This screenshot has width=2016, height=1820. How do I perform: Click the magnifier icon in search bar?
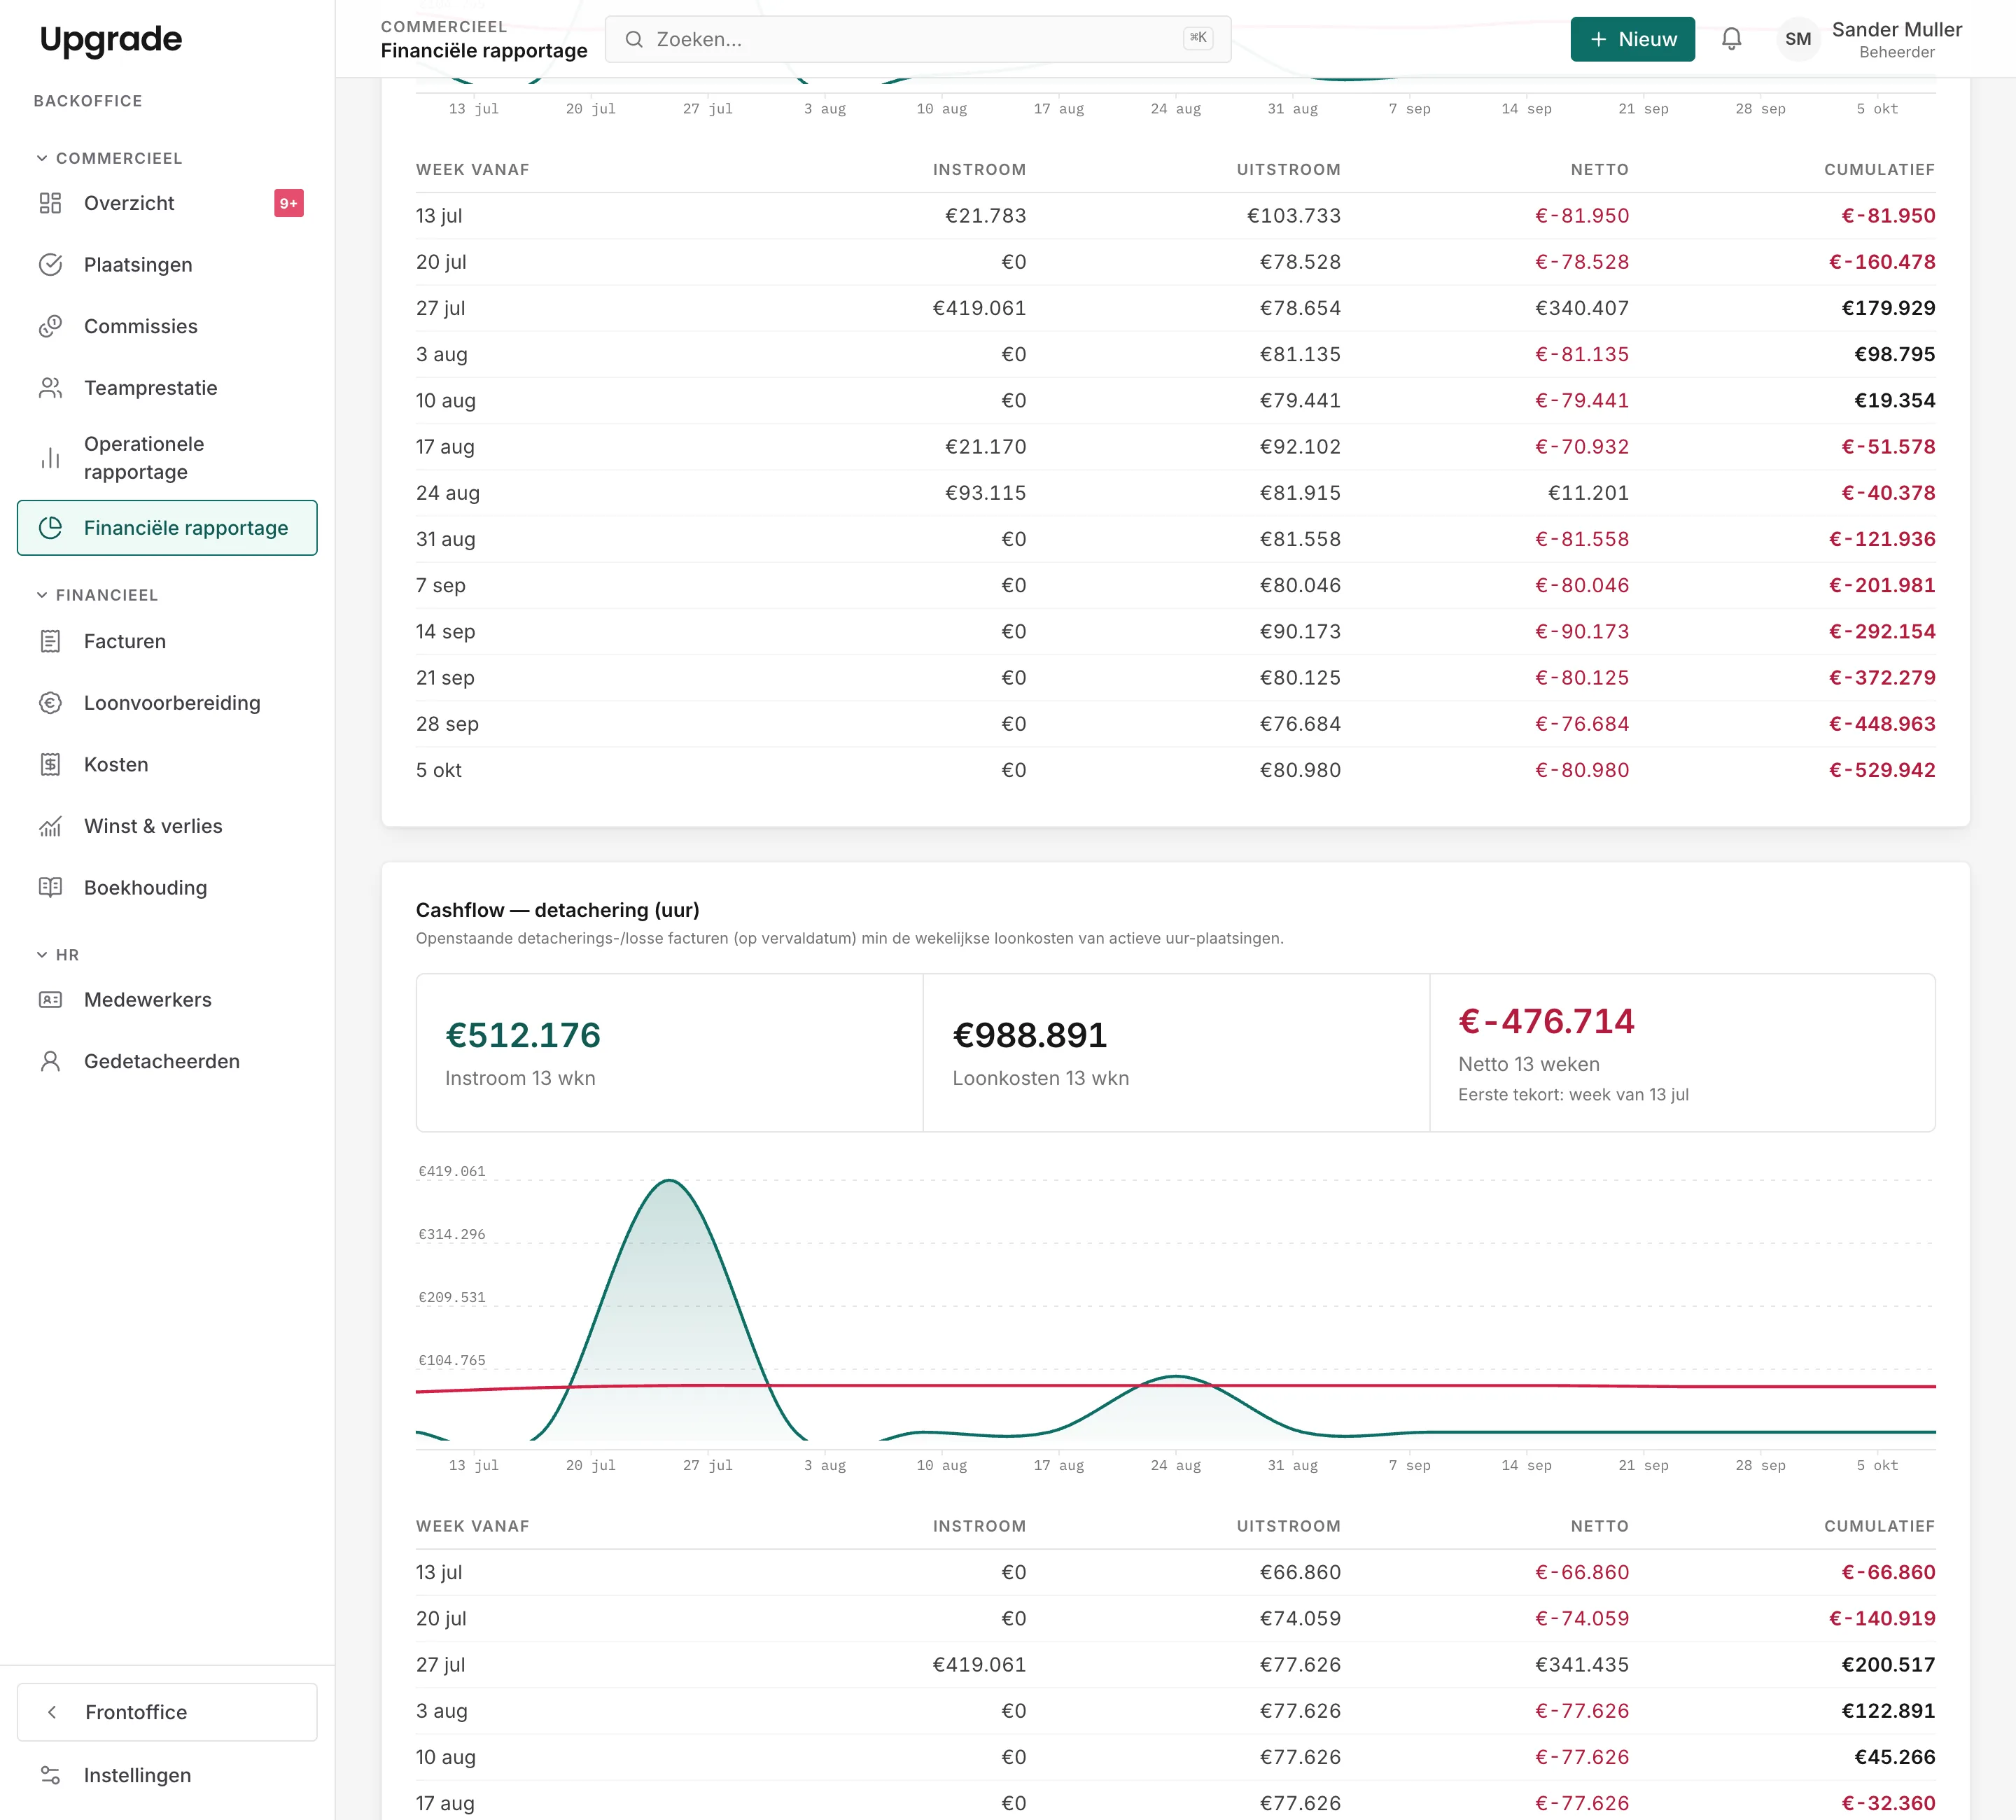tap(634, 39)
